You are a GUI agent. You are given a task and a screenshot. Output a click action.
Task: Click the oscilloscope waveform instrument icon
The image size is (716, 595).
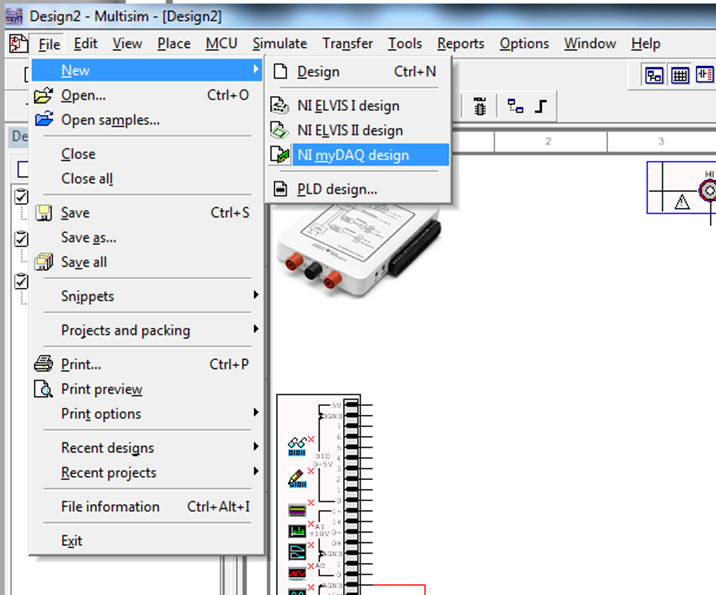[297, 510]
